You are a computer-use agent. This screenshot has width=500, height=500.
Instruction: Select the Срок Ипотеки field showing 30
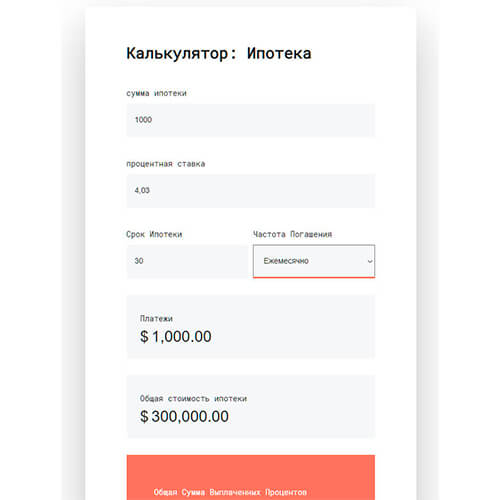(x=188, y=261)
